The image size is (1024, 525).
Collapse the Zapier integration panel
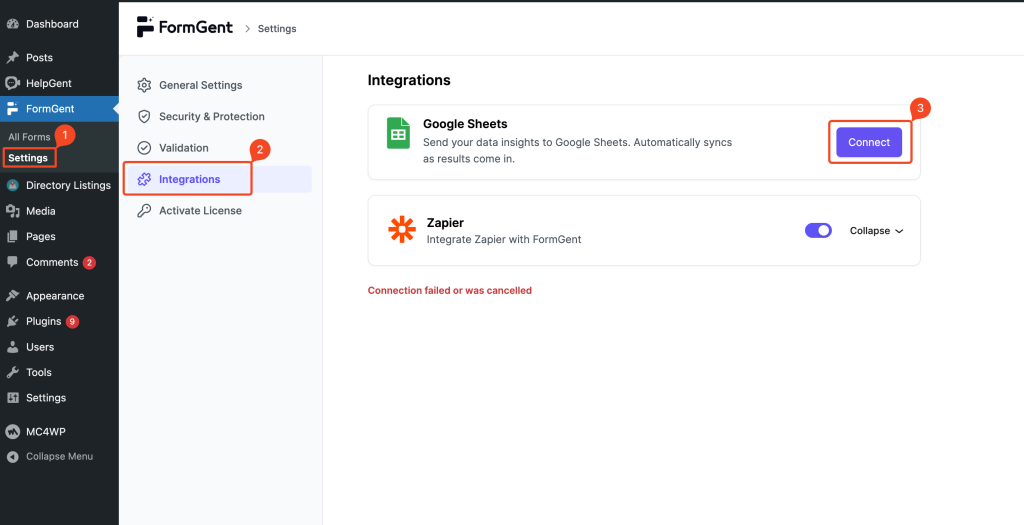click(x=876, y=231)
